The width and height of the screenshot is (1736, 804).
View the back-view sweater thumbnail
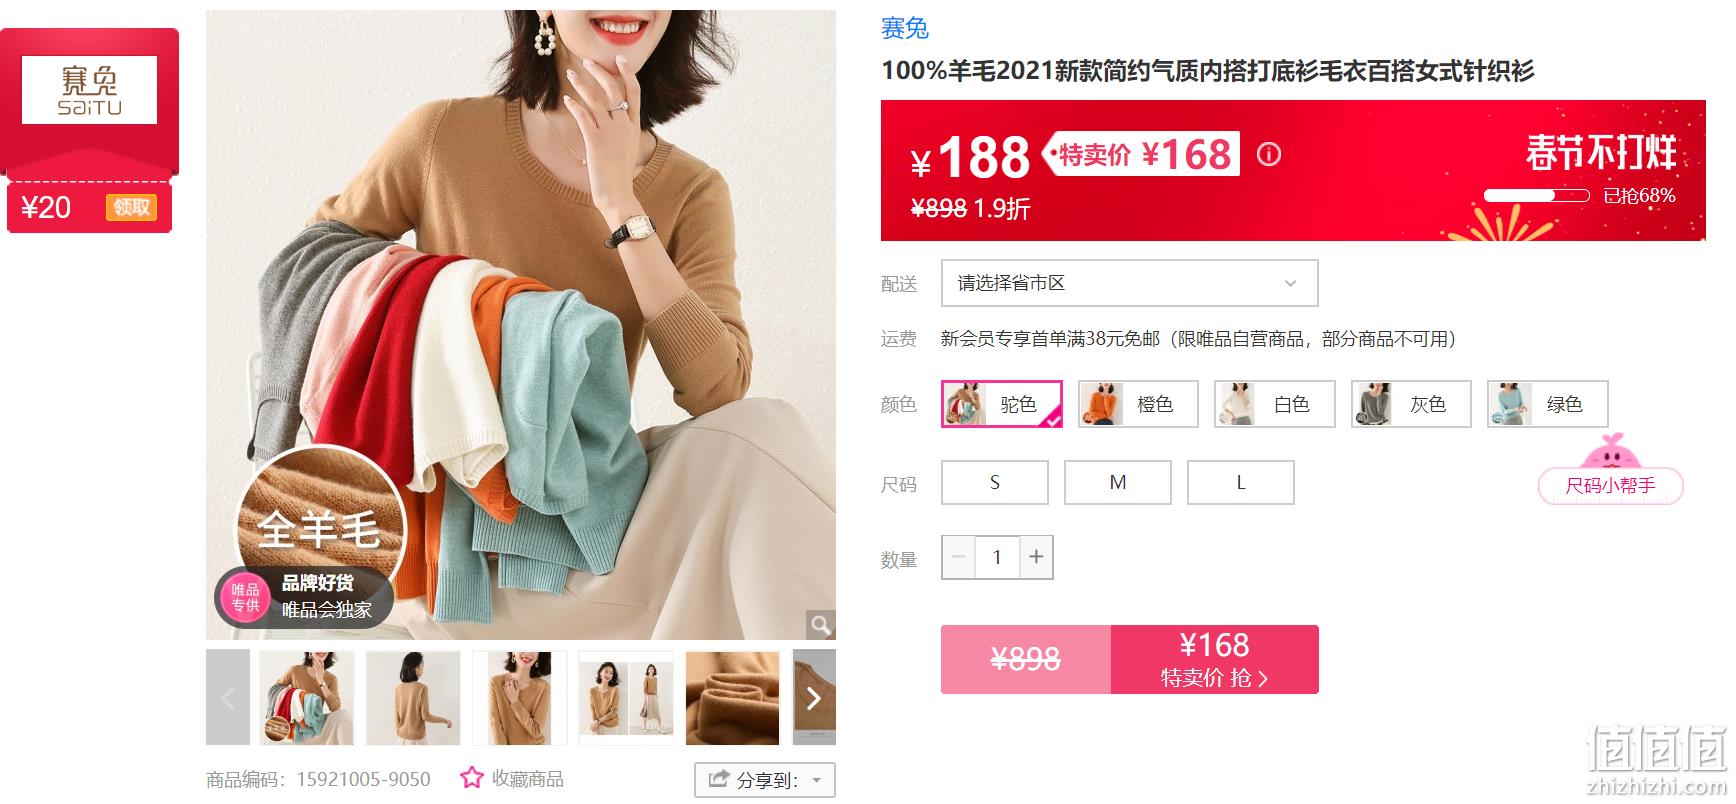(413, 698)
